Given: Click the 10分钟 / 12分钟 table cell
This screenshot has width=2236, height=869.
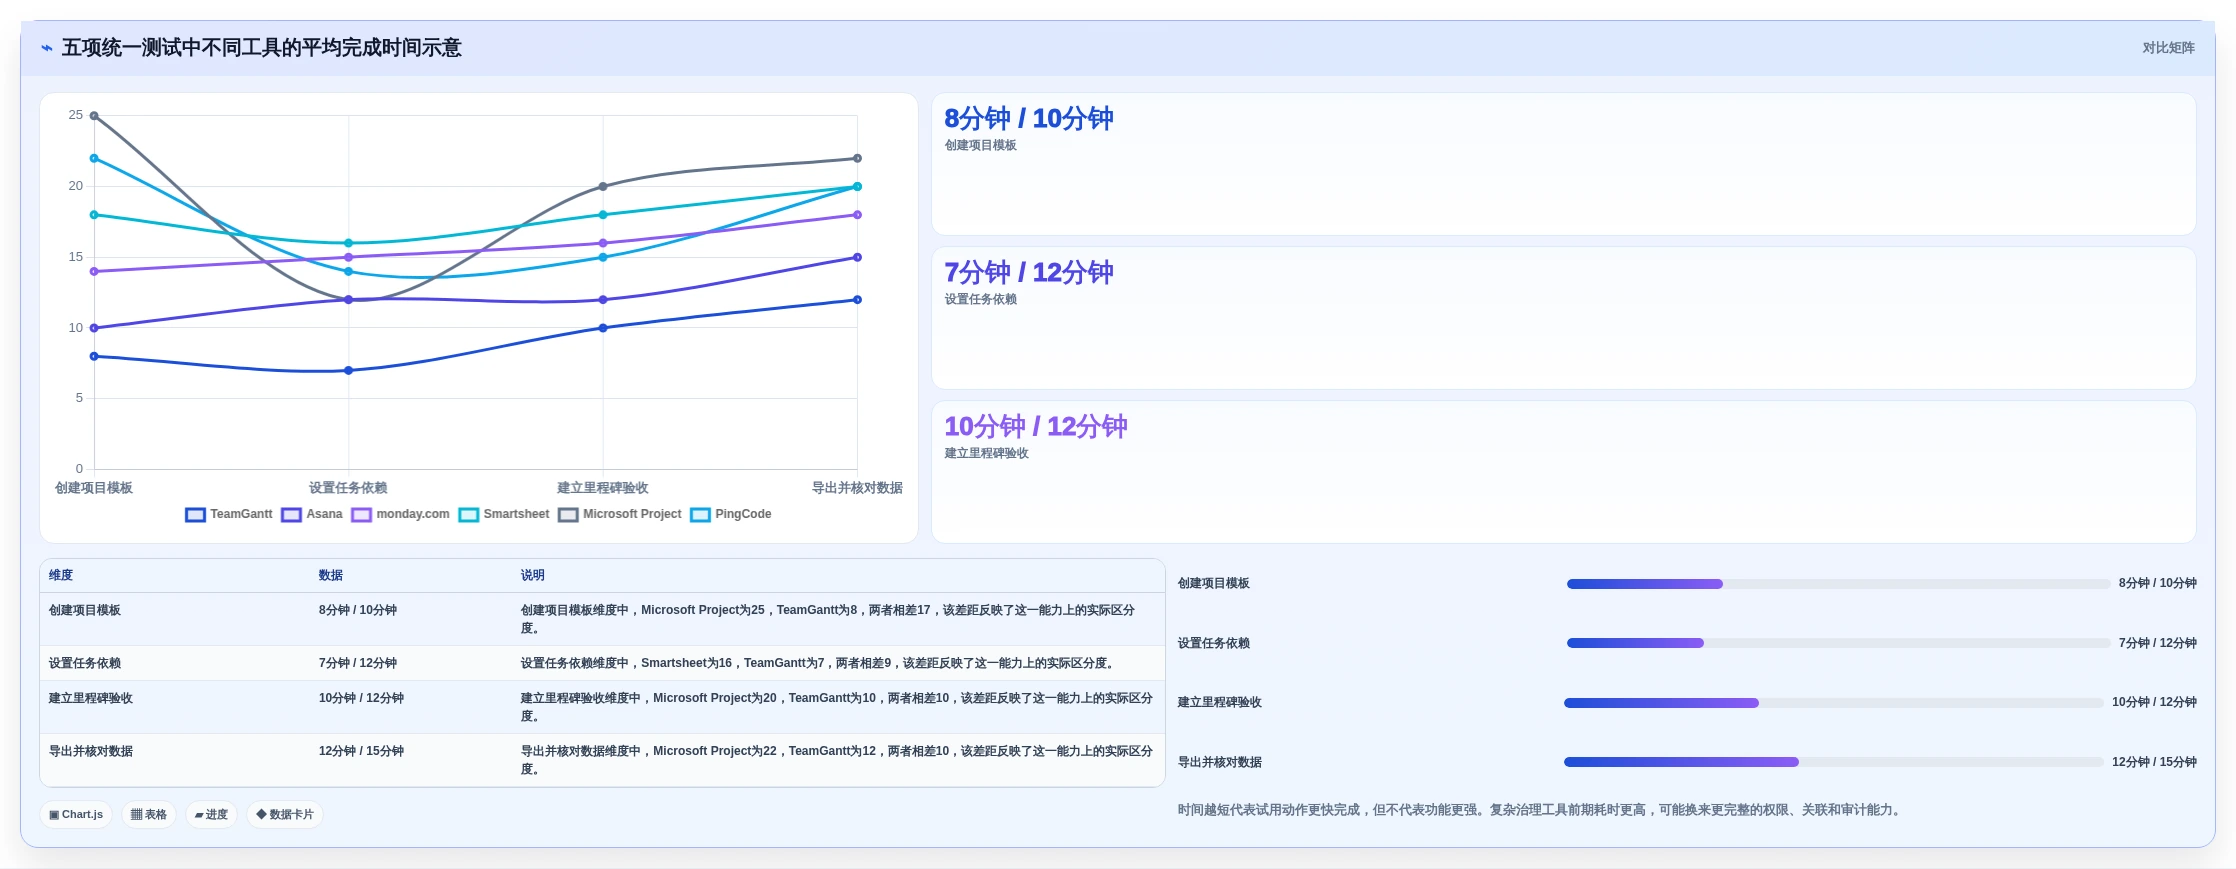Looking at the screenshot, I should [x=361, y=698].
